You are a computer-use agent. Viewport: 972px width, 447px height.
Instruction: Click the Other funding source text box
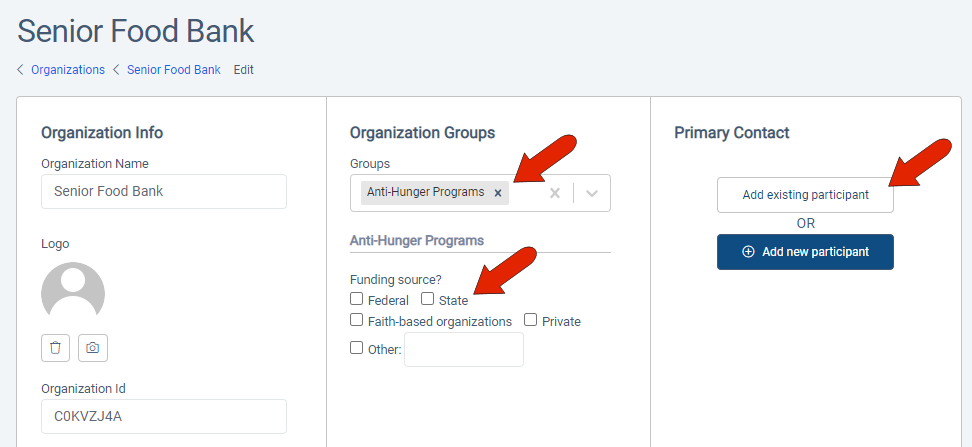point(464,350)
